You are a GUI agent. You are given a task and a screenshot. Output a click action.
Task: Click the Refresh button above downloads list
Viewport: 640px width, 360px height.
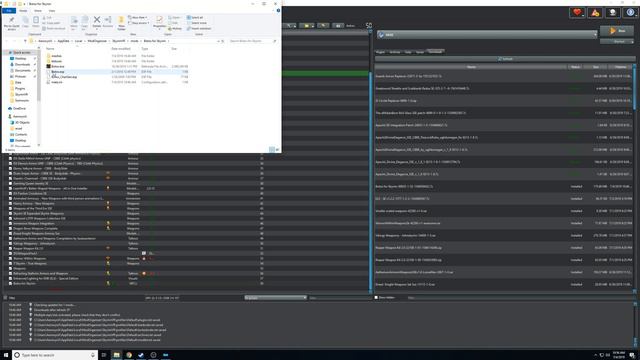[505, 59]
